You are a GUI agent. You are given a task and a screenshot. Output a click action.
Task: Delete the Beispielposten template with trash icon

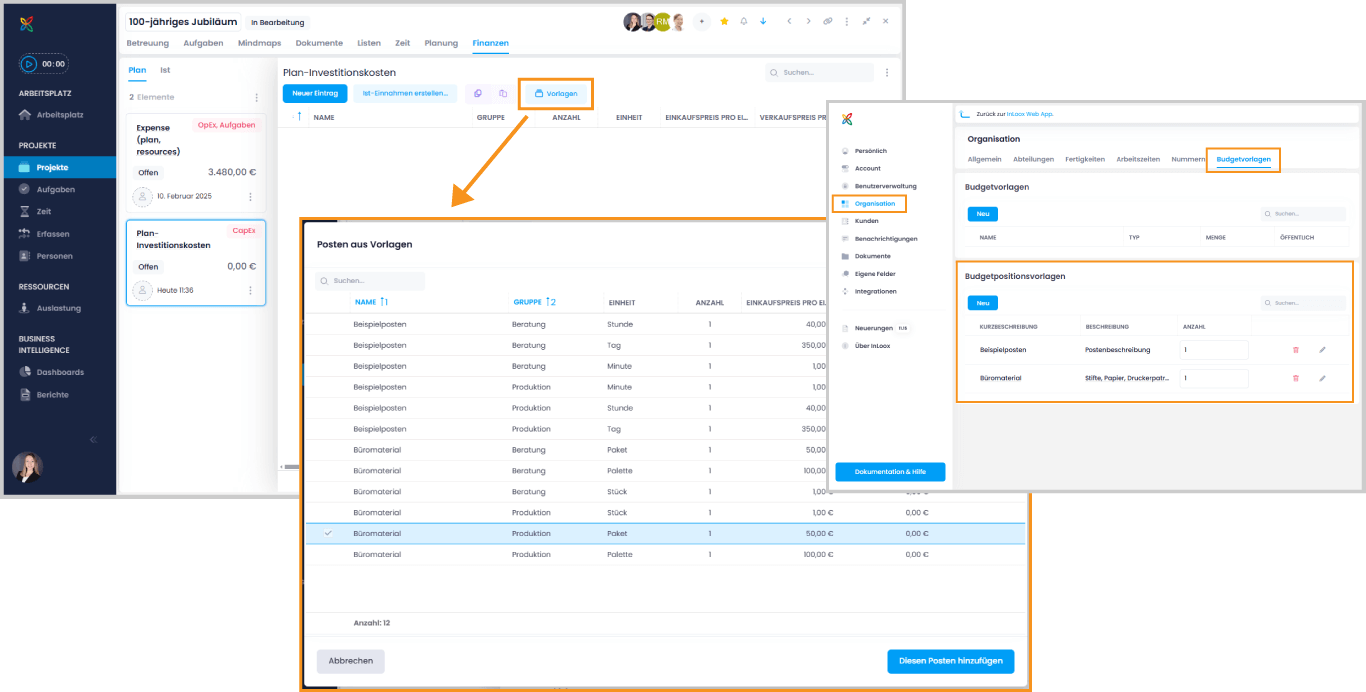click(1296, 349)
